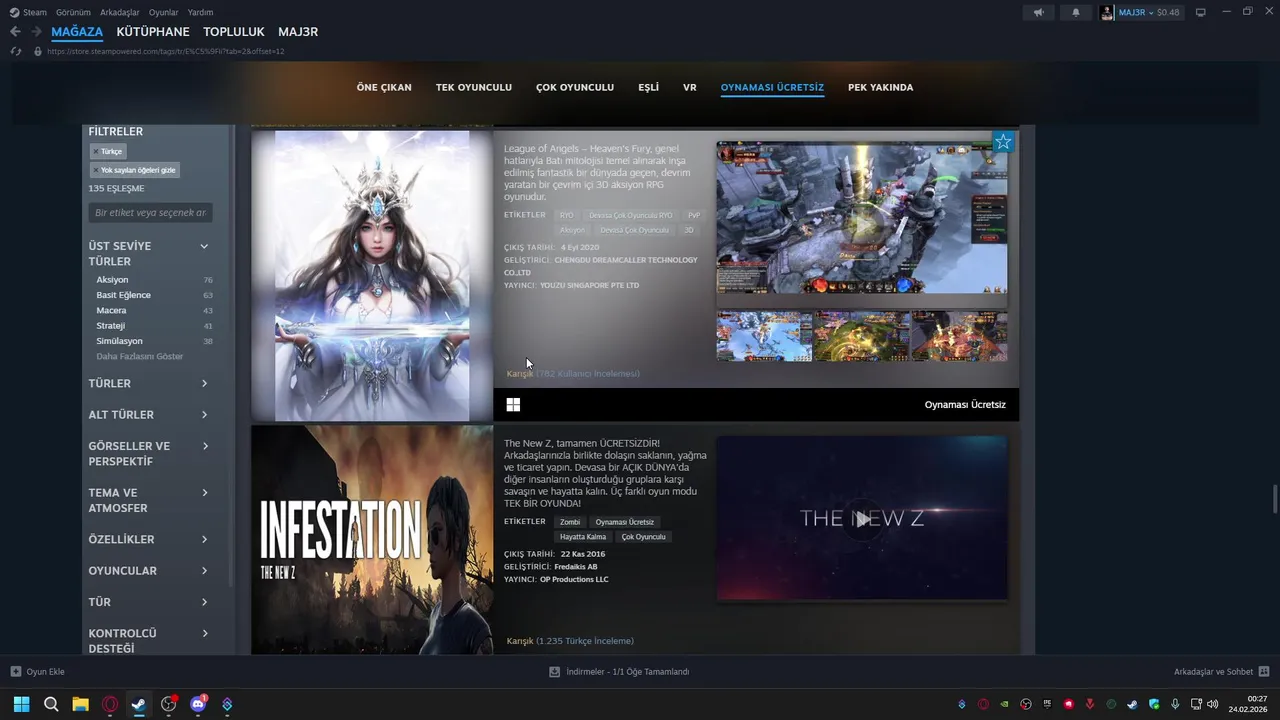This screenshot has height=720, width=1280.
Task: Expand the TÜRLER filter section
Action: 149,384
